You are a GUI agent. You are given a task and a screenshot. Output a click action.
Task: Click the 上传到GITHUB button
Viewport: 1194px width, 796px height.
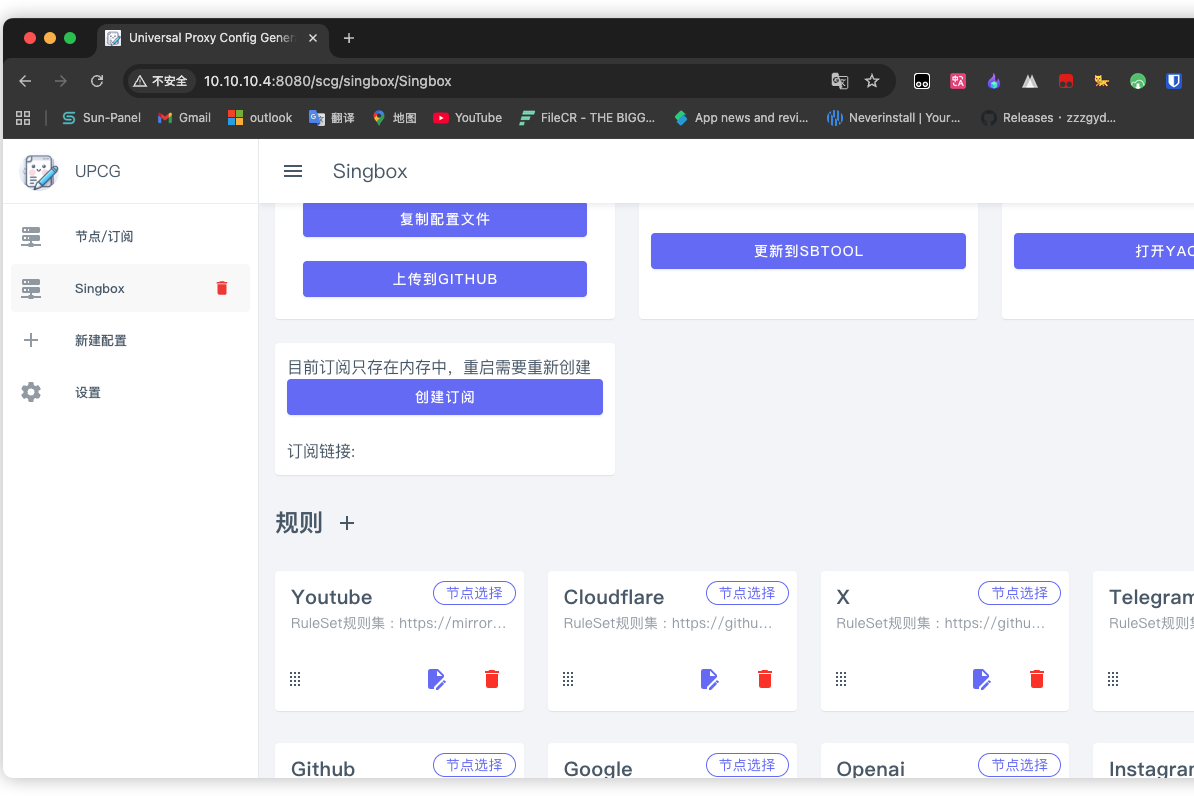click(x=445, y=279)
